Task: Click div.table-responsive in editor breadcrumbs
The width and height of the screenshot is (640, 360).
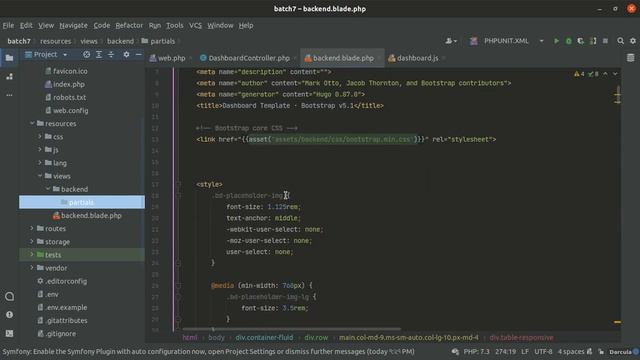Action: pyautogui.click(x=521, y=338)
